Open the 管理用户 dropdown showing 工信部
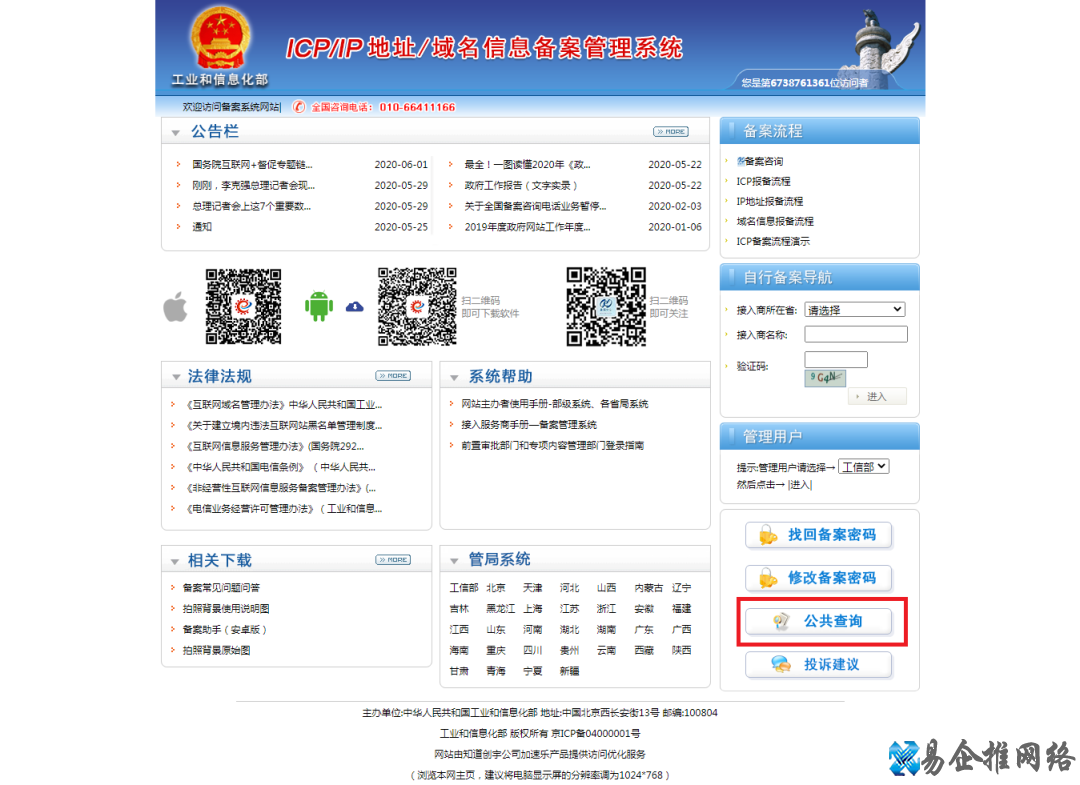The image size is (1080, 785). click(864, 465)
